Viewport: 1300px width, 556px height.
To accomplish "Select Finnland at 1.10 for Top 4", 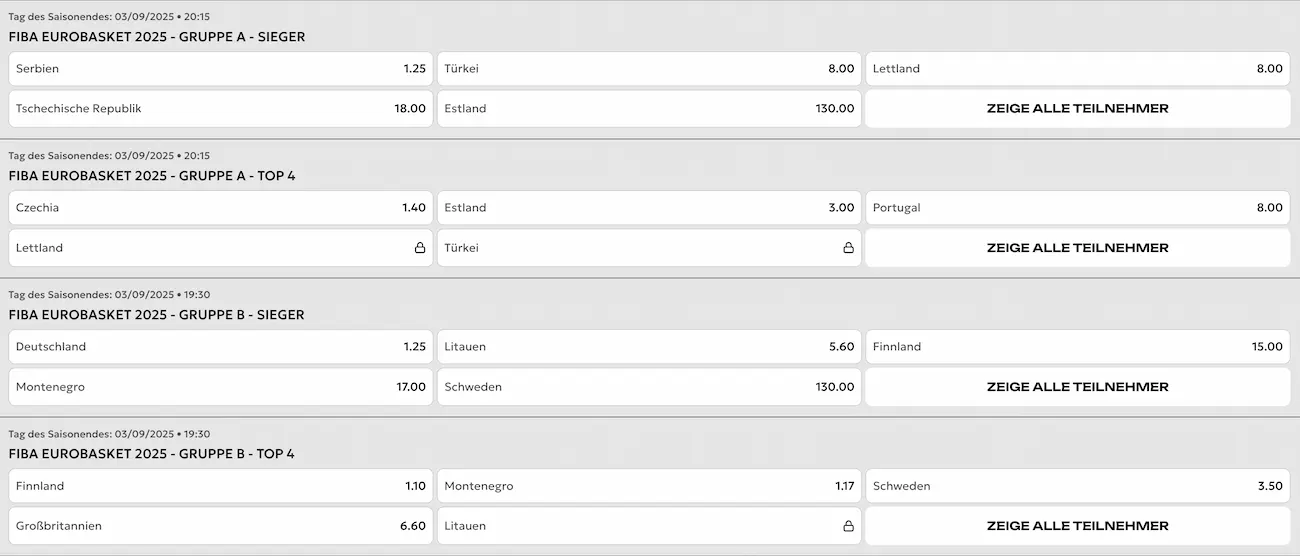I will [221, 486].
